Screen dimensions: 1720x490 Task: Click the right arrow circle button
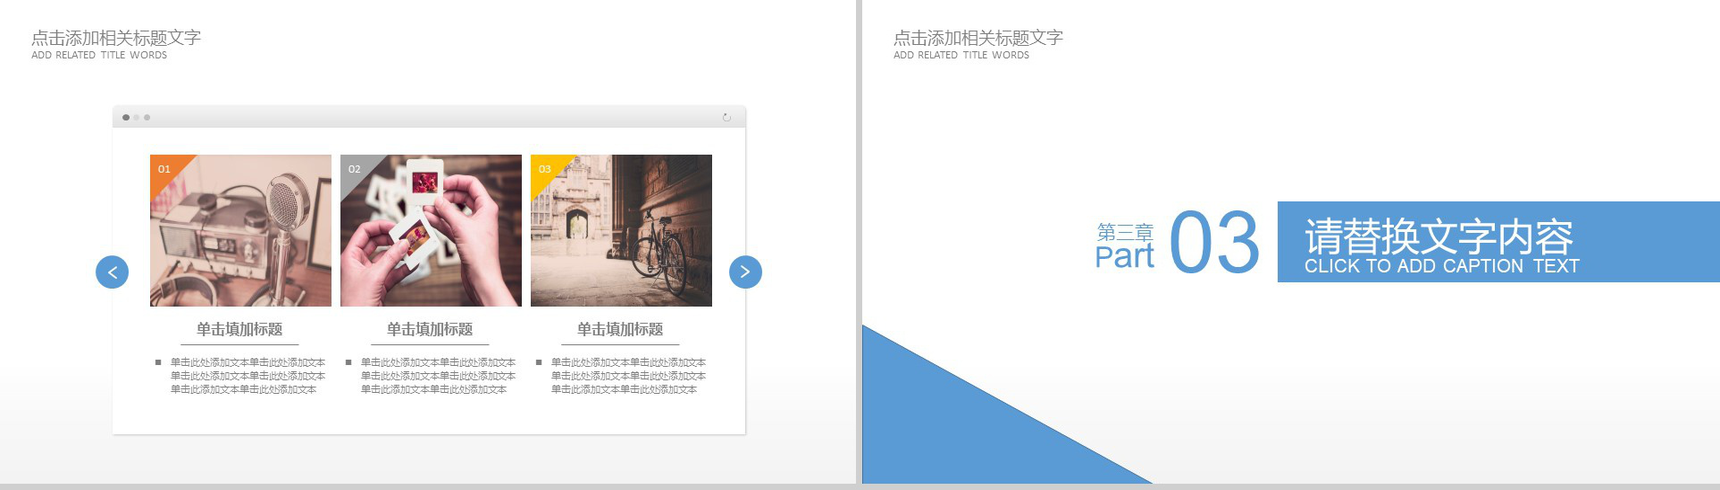(745, 272)
